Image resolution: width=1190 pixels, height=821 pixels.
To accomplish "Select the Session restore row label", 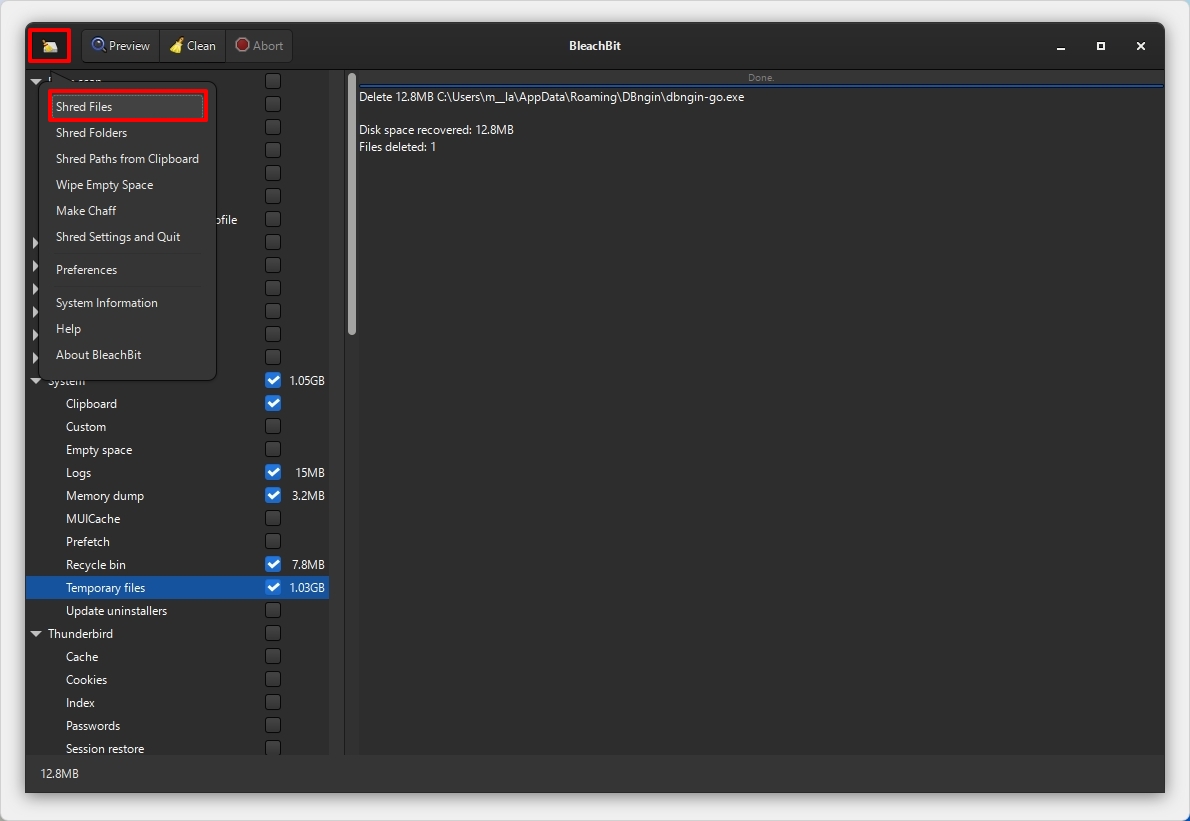I will coord(105,749).
